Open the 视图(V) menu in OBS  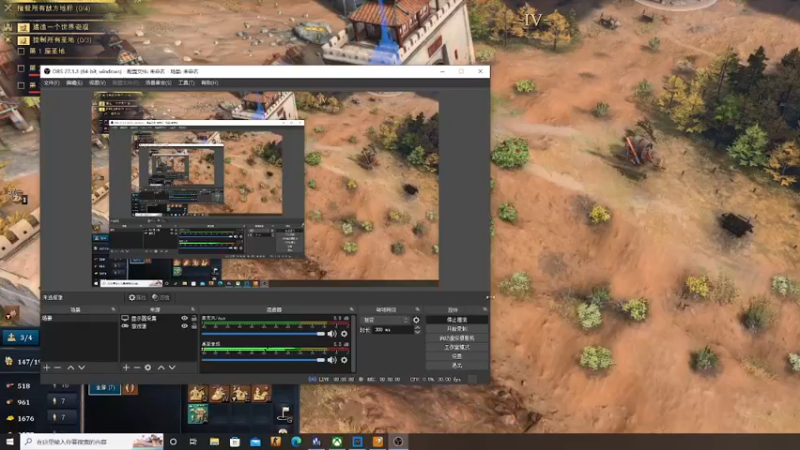[x=97, y=83]
